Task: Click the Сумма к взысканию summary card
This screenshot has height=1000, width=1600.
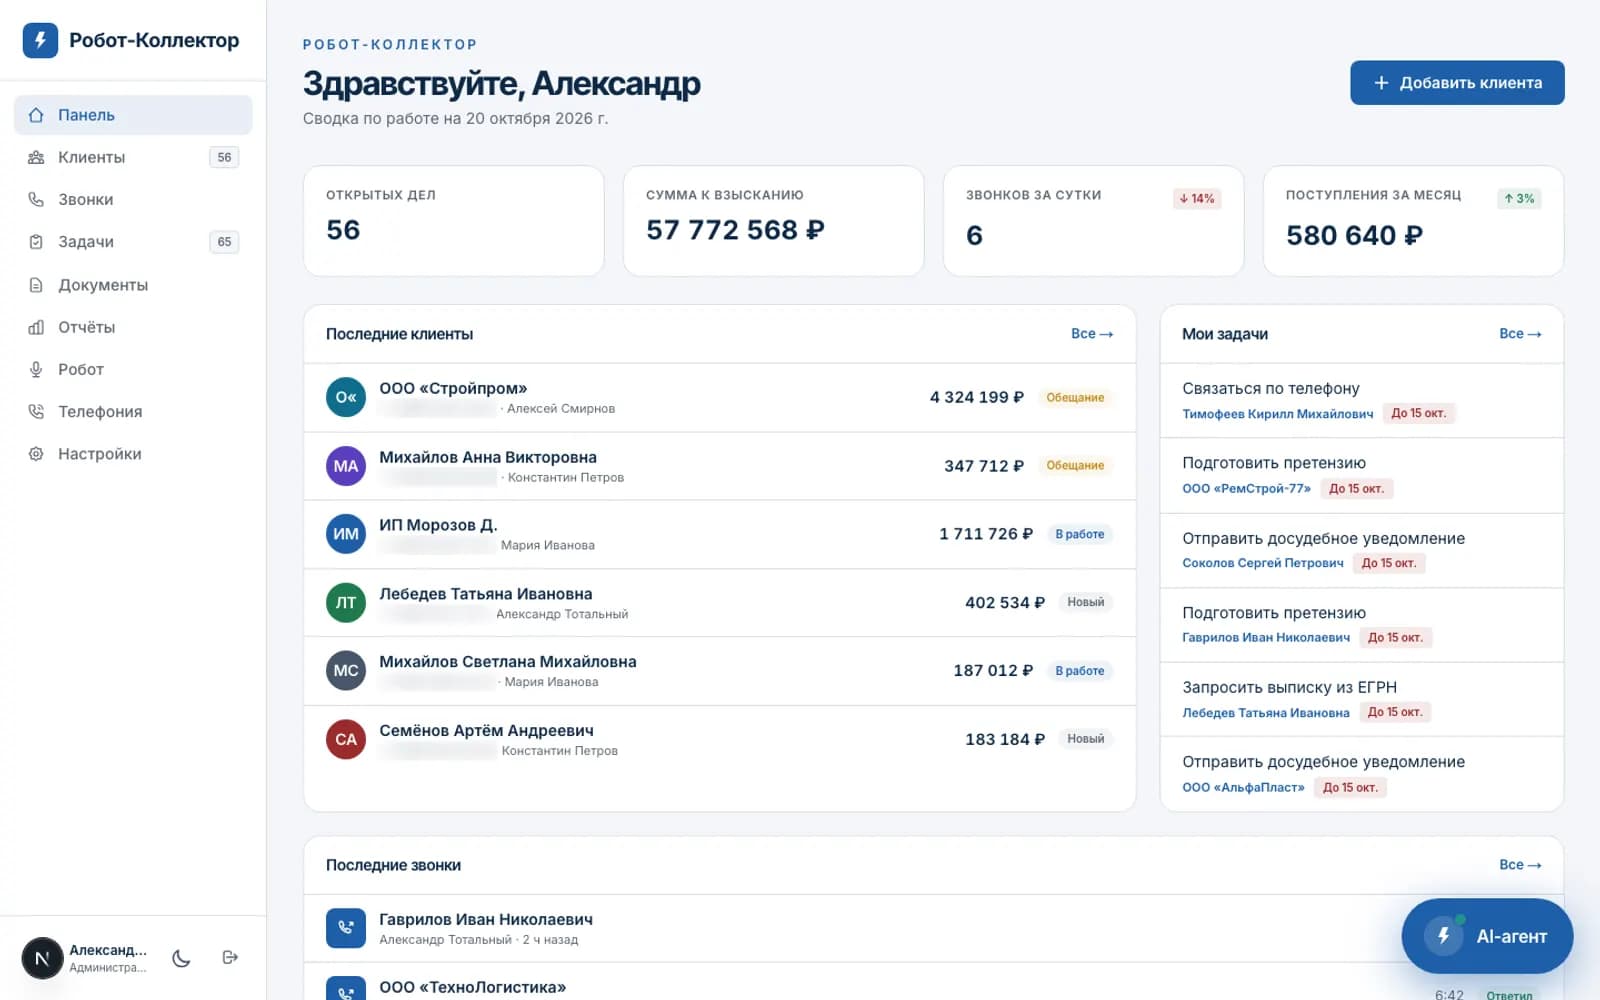Action: pyautogui.click(x=774, y=221)
